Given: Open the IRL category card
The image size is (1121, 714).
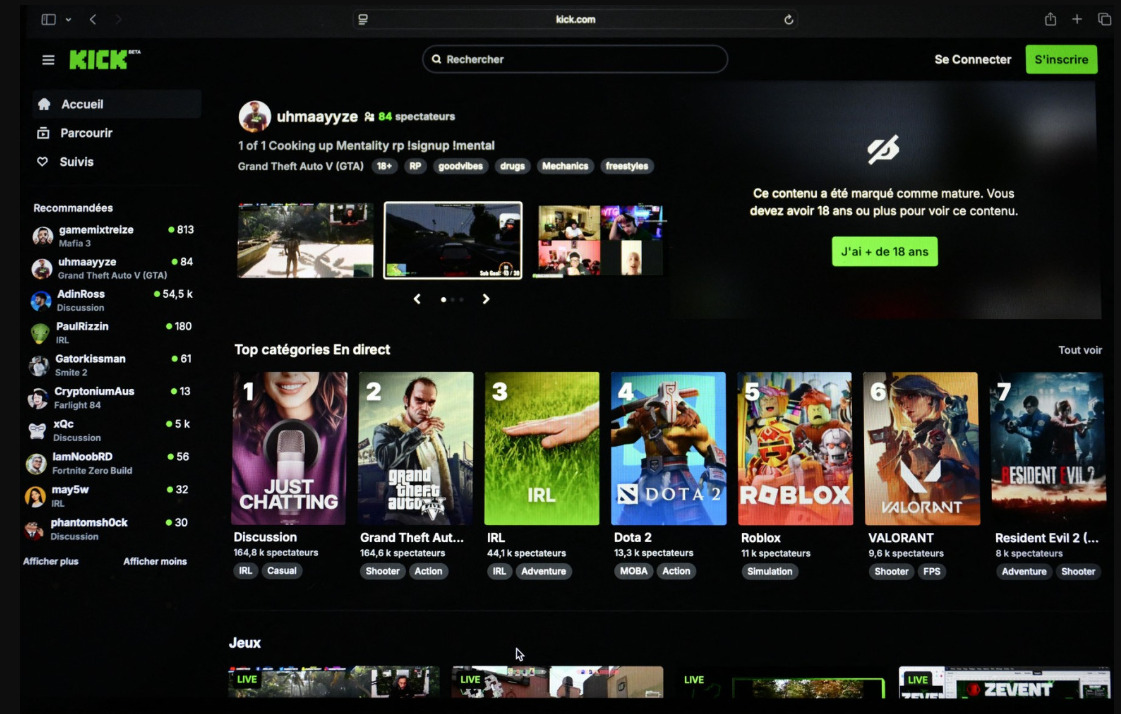Looking at the screenshot, I should (542, 448).
